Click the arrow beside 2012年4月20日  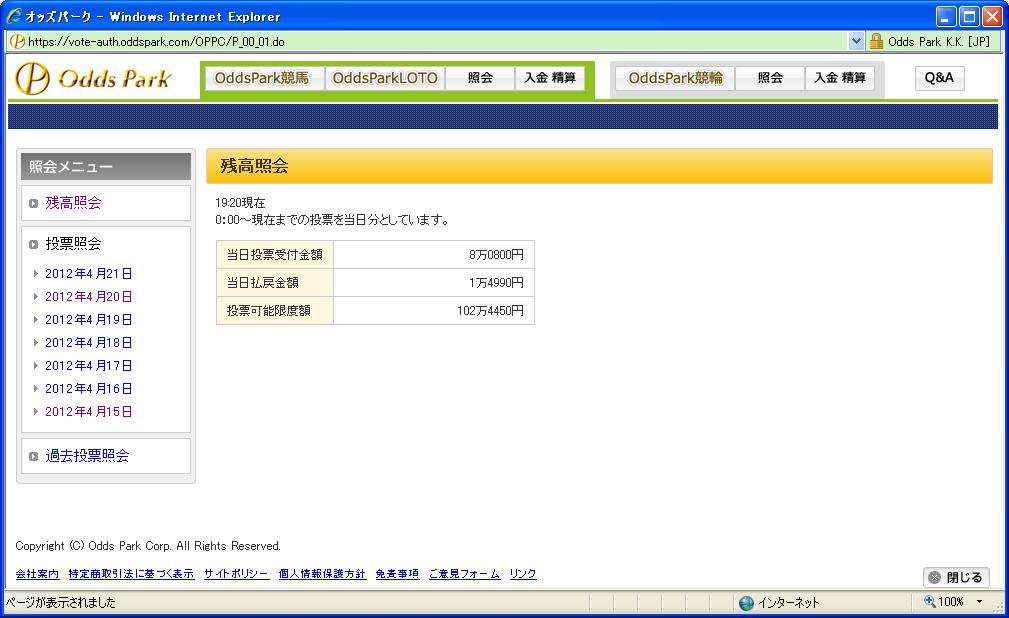coord(36,297)
